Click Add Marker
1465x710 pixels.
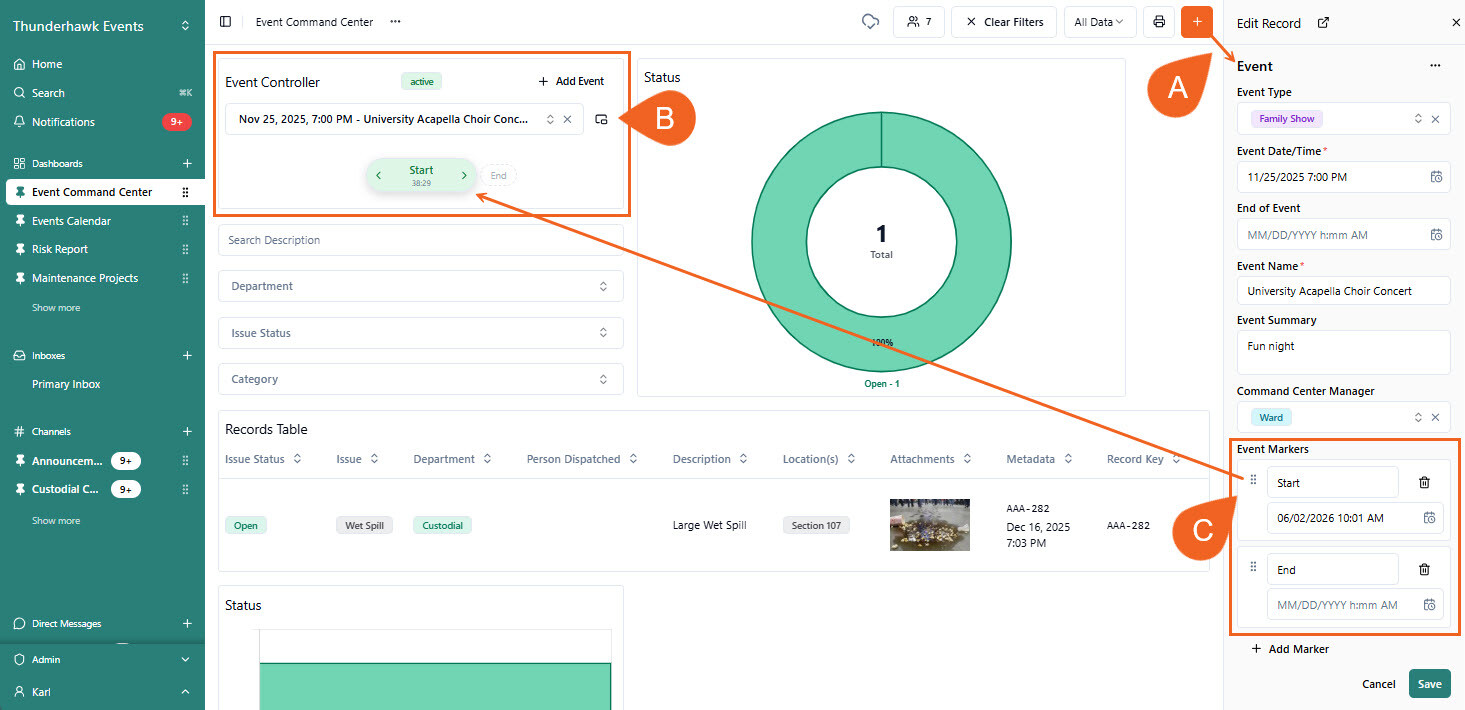[x=1290, y=649]
